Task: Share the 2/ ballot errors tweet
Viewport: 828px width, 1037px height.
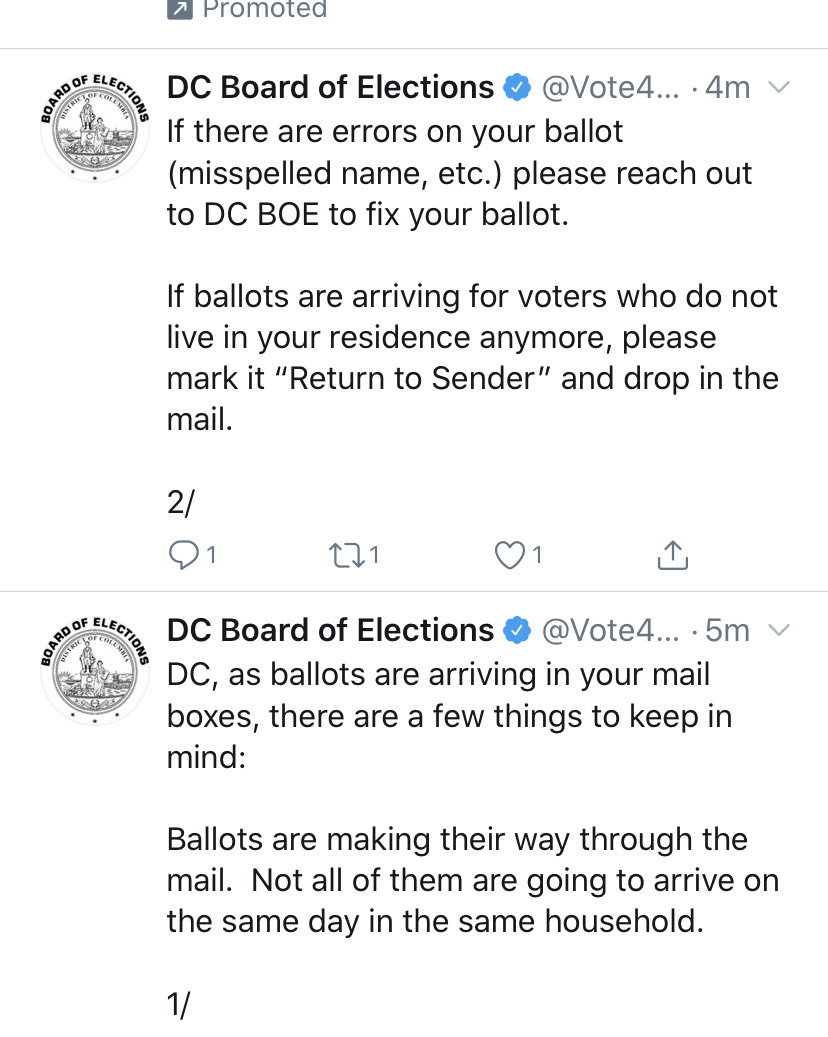Action: click(673, 555)
